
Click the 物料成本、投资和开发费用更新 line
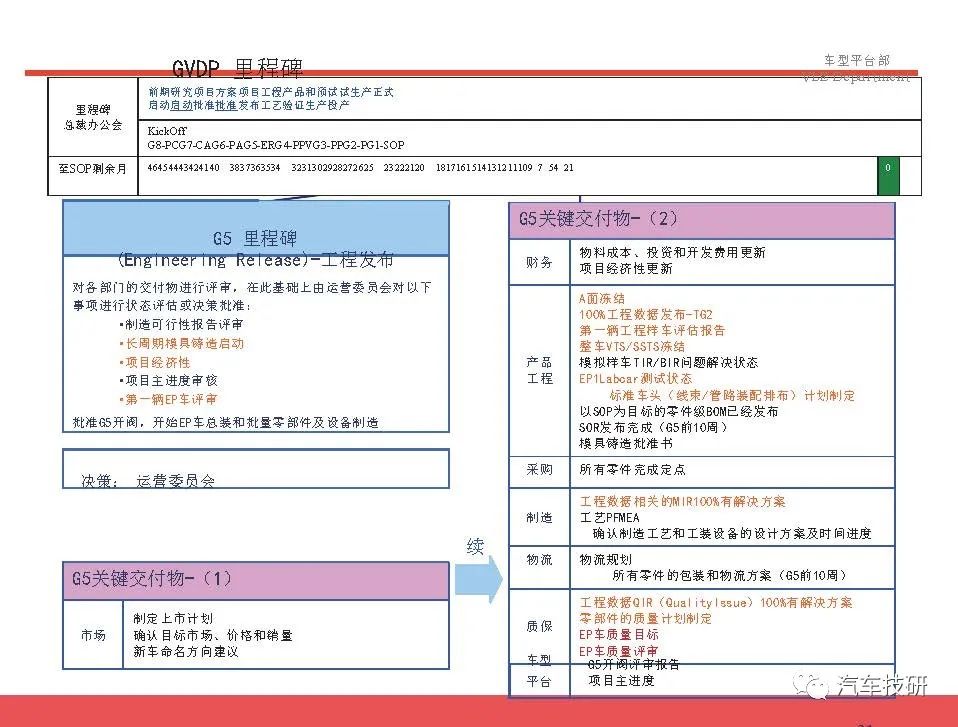(672, 252)
